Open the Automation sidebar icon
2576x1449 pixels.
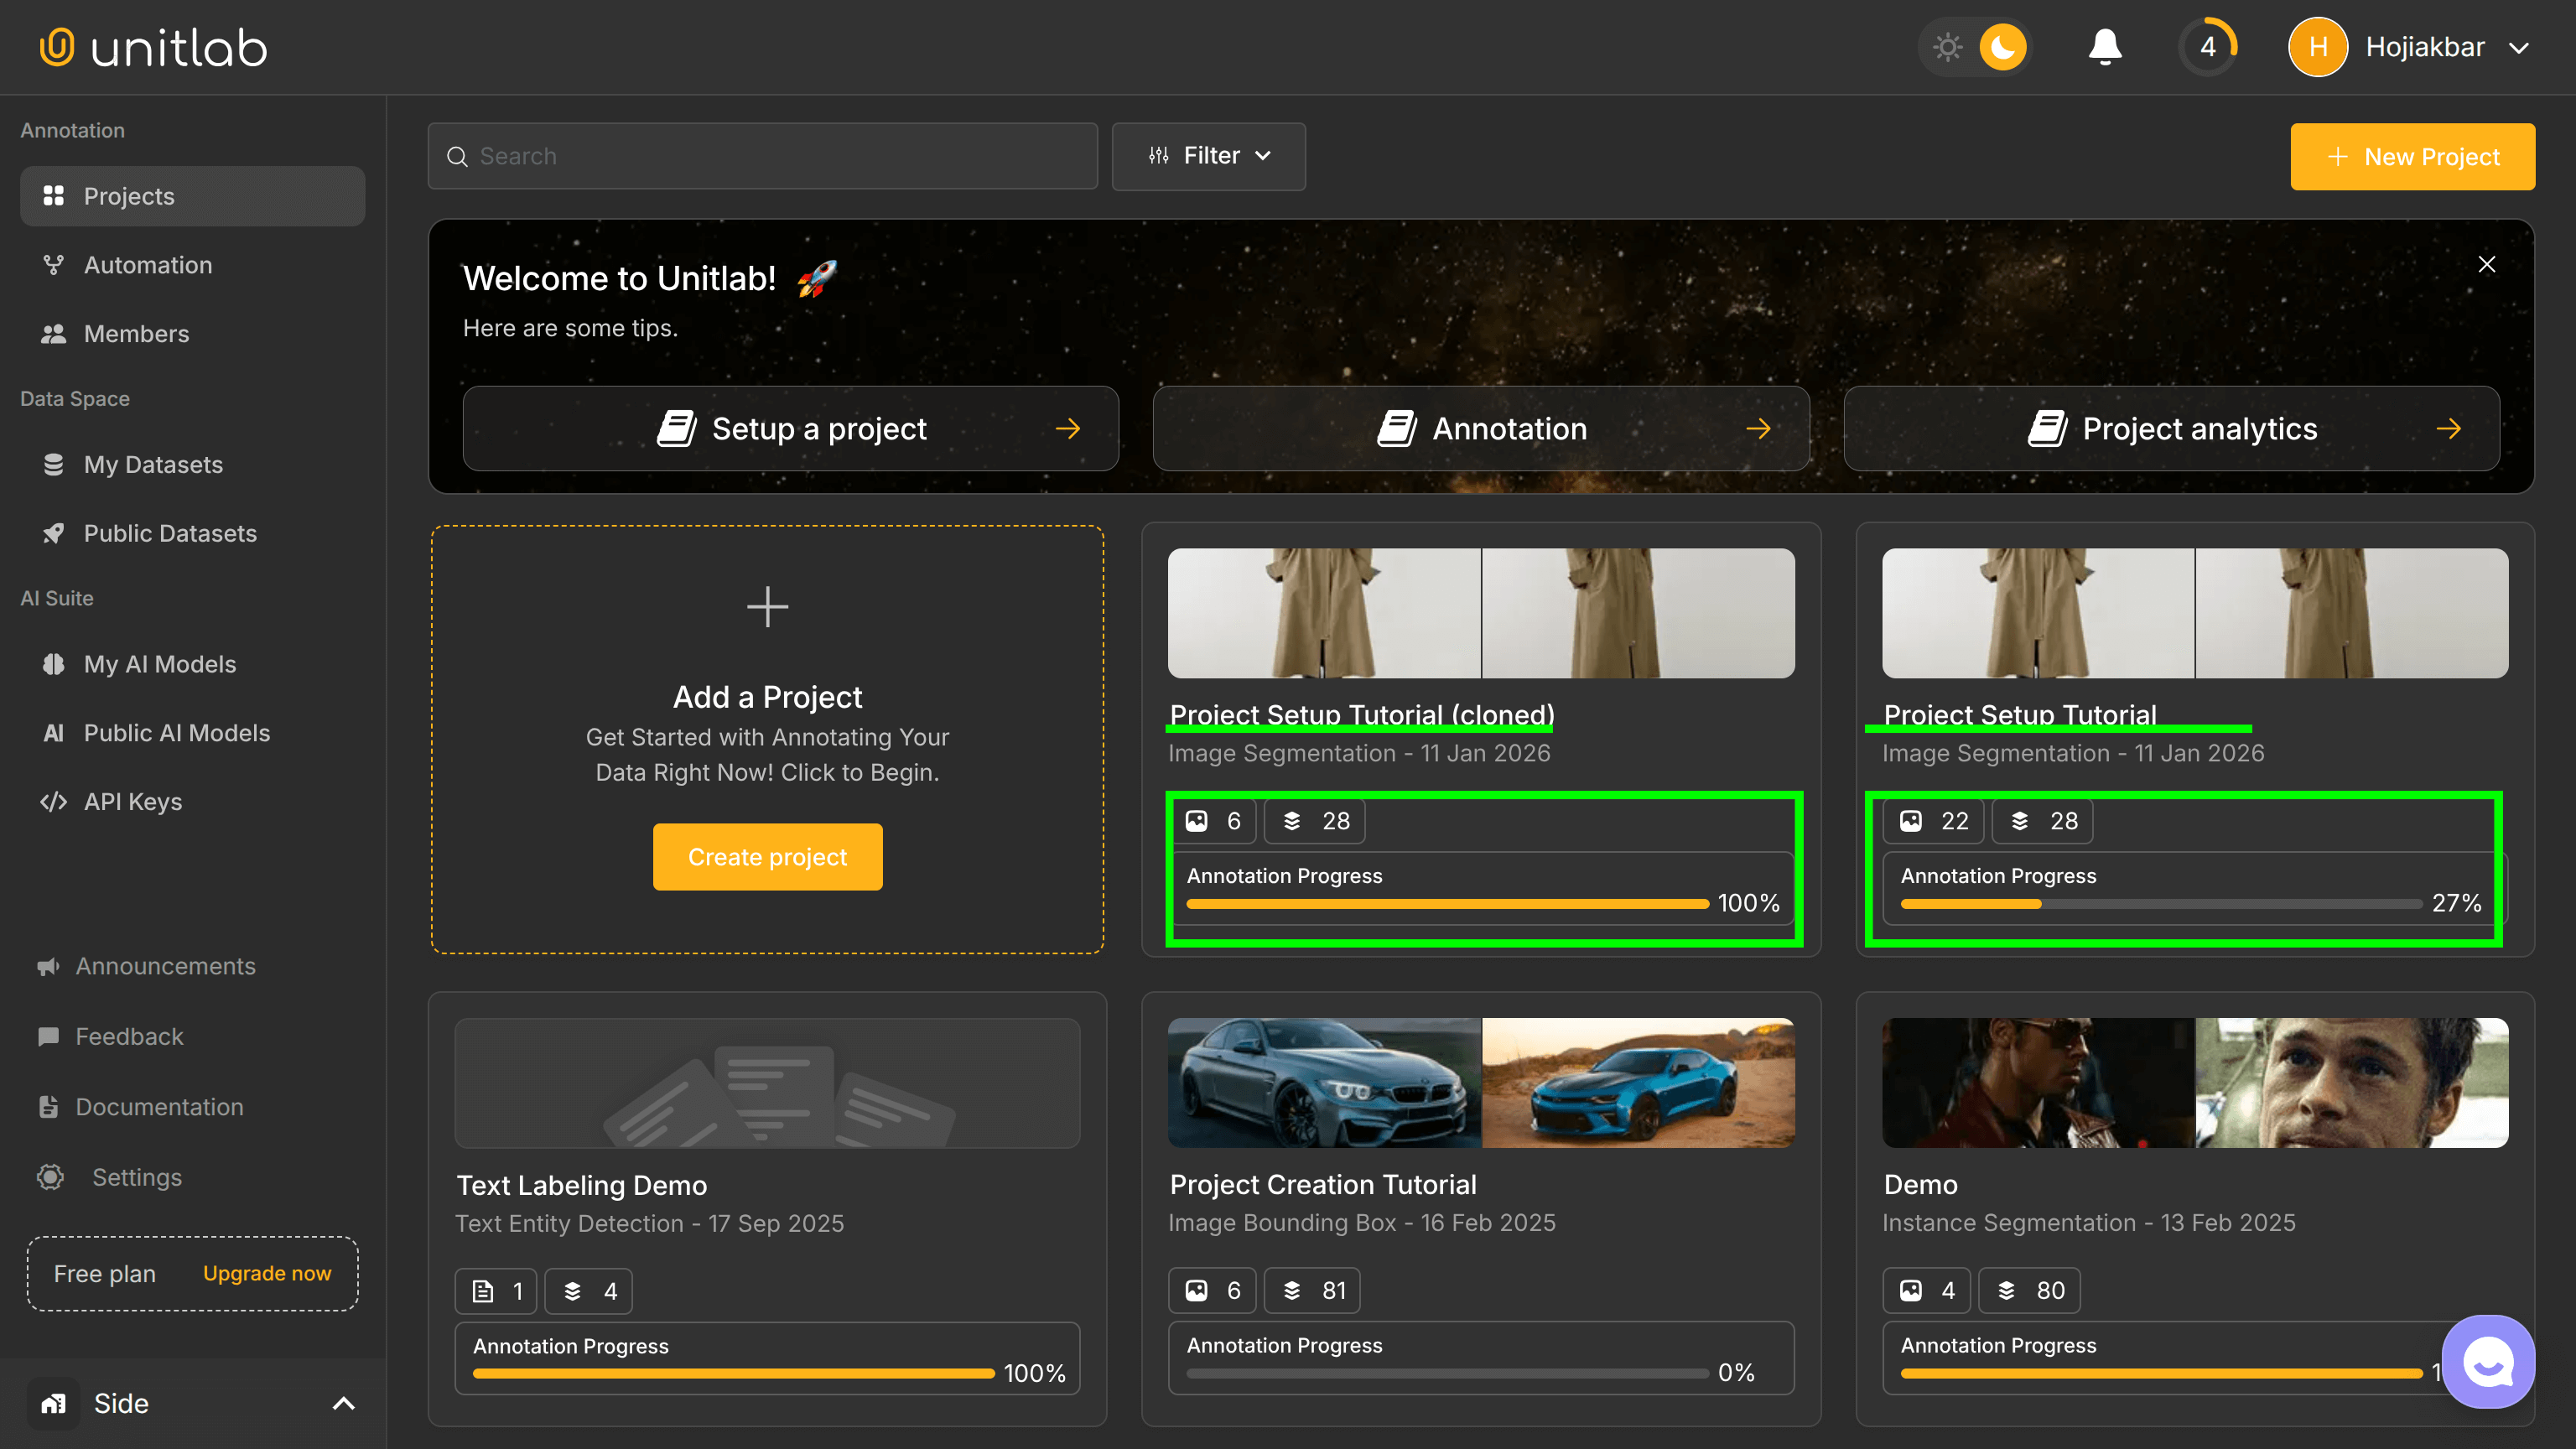pos(55,264)
